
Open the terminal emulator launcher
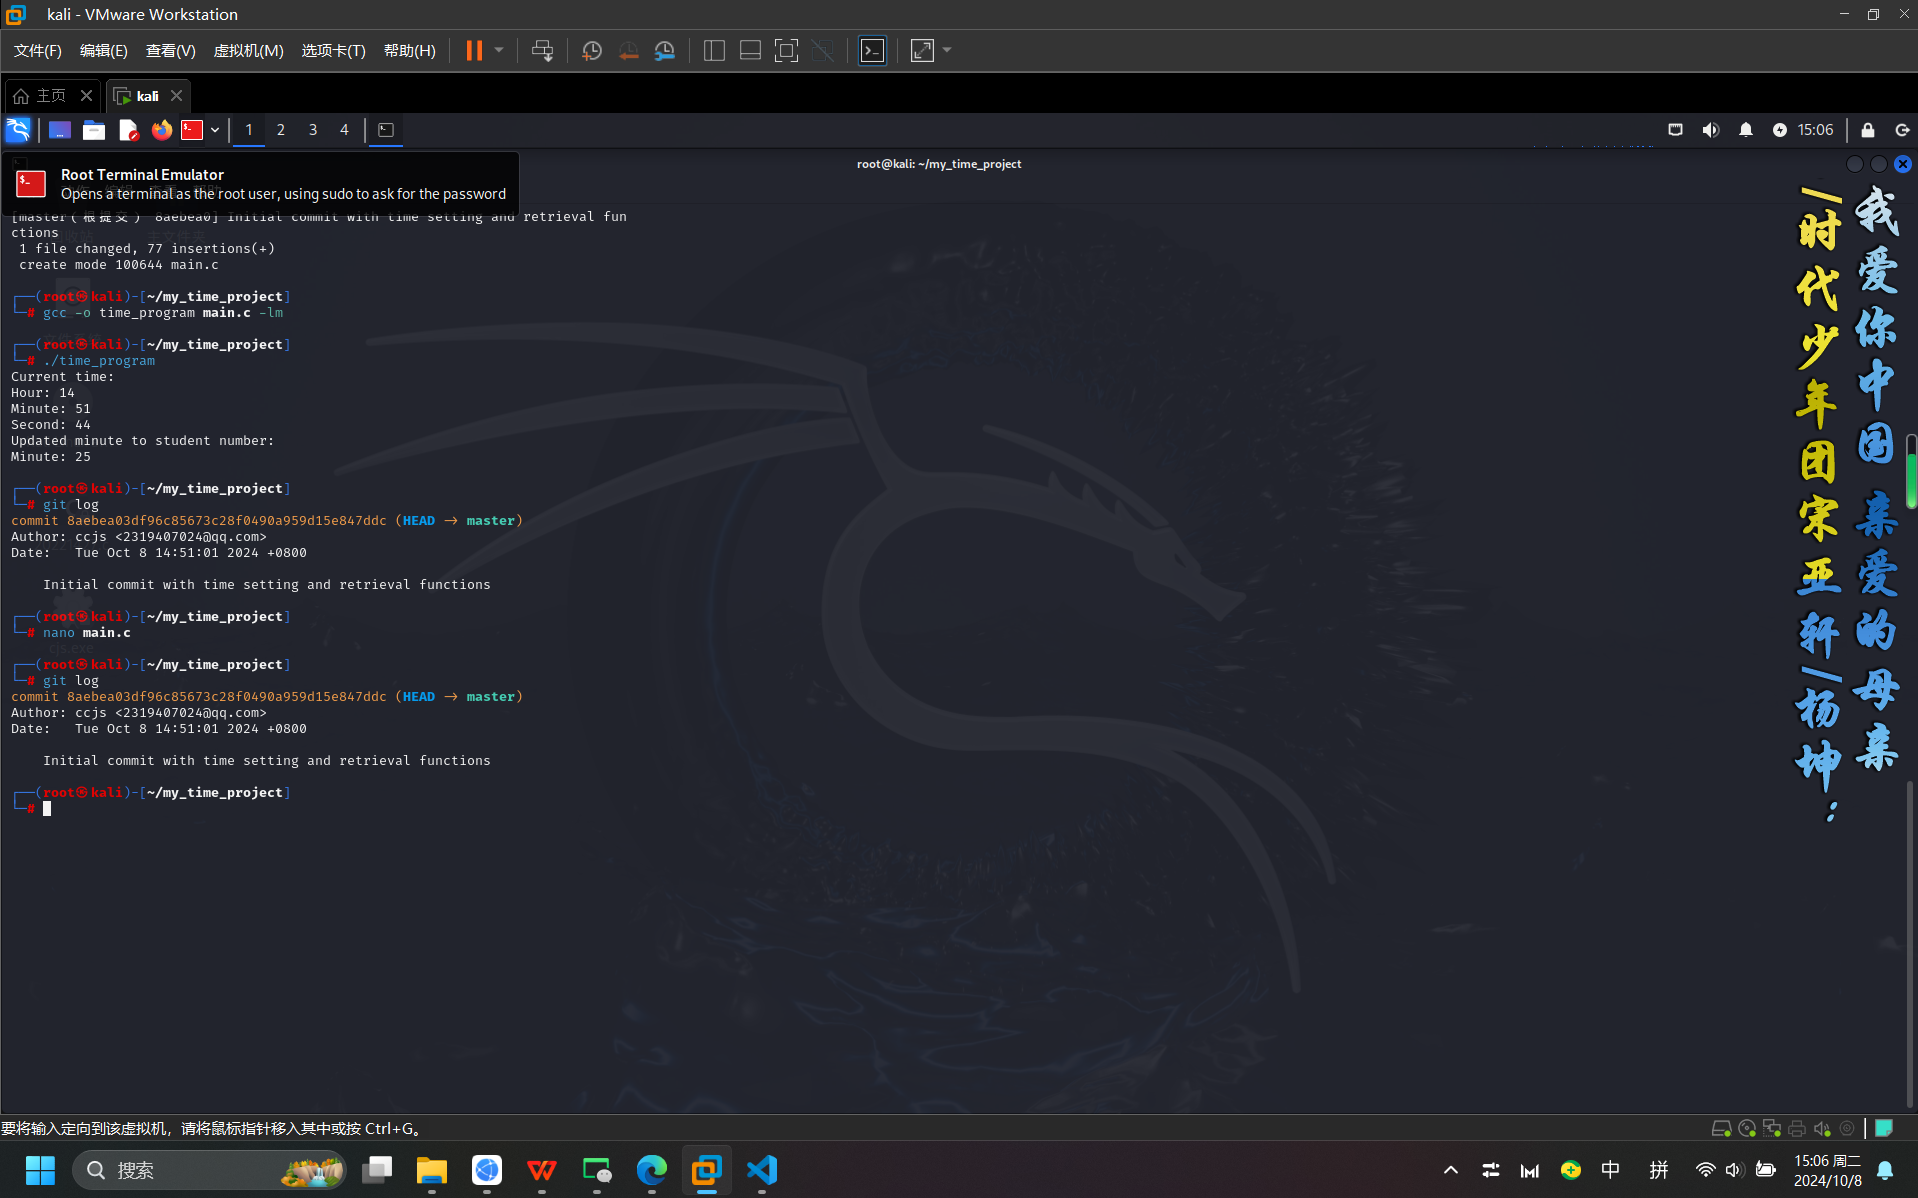click(x=192, y=130)
